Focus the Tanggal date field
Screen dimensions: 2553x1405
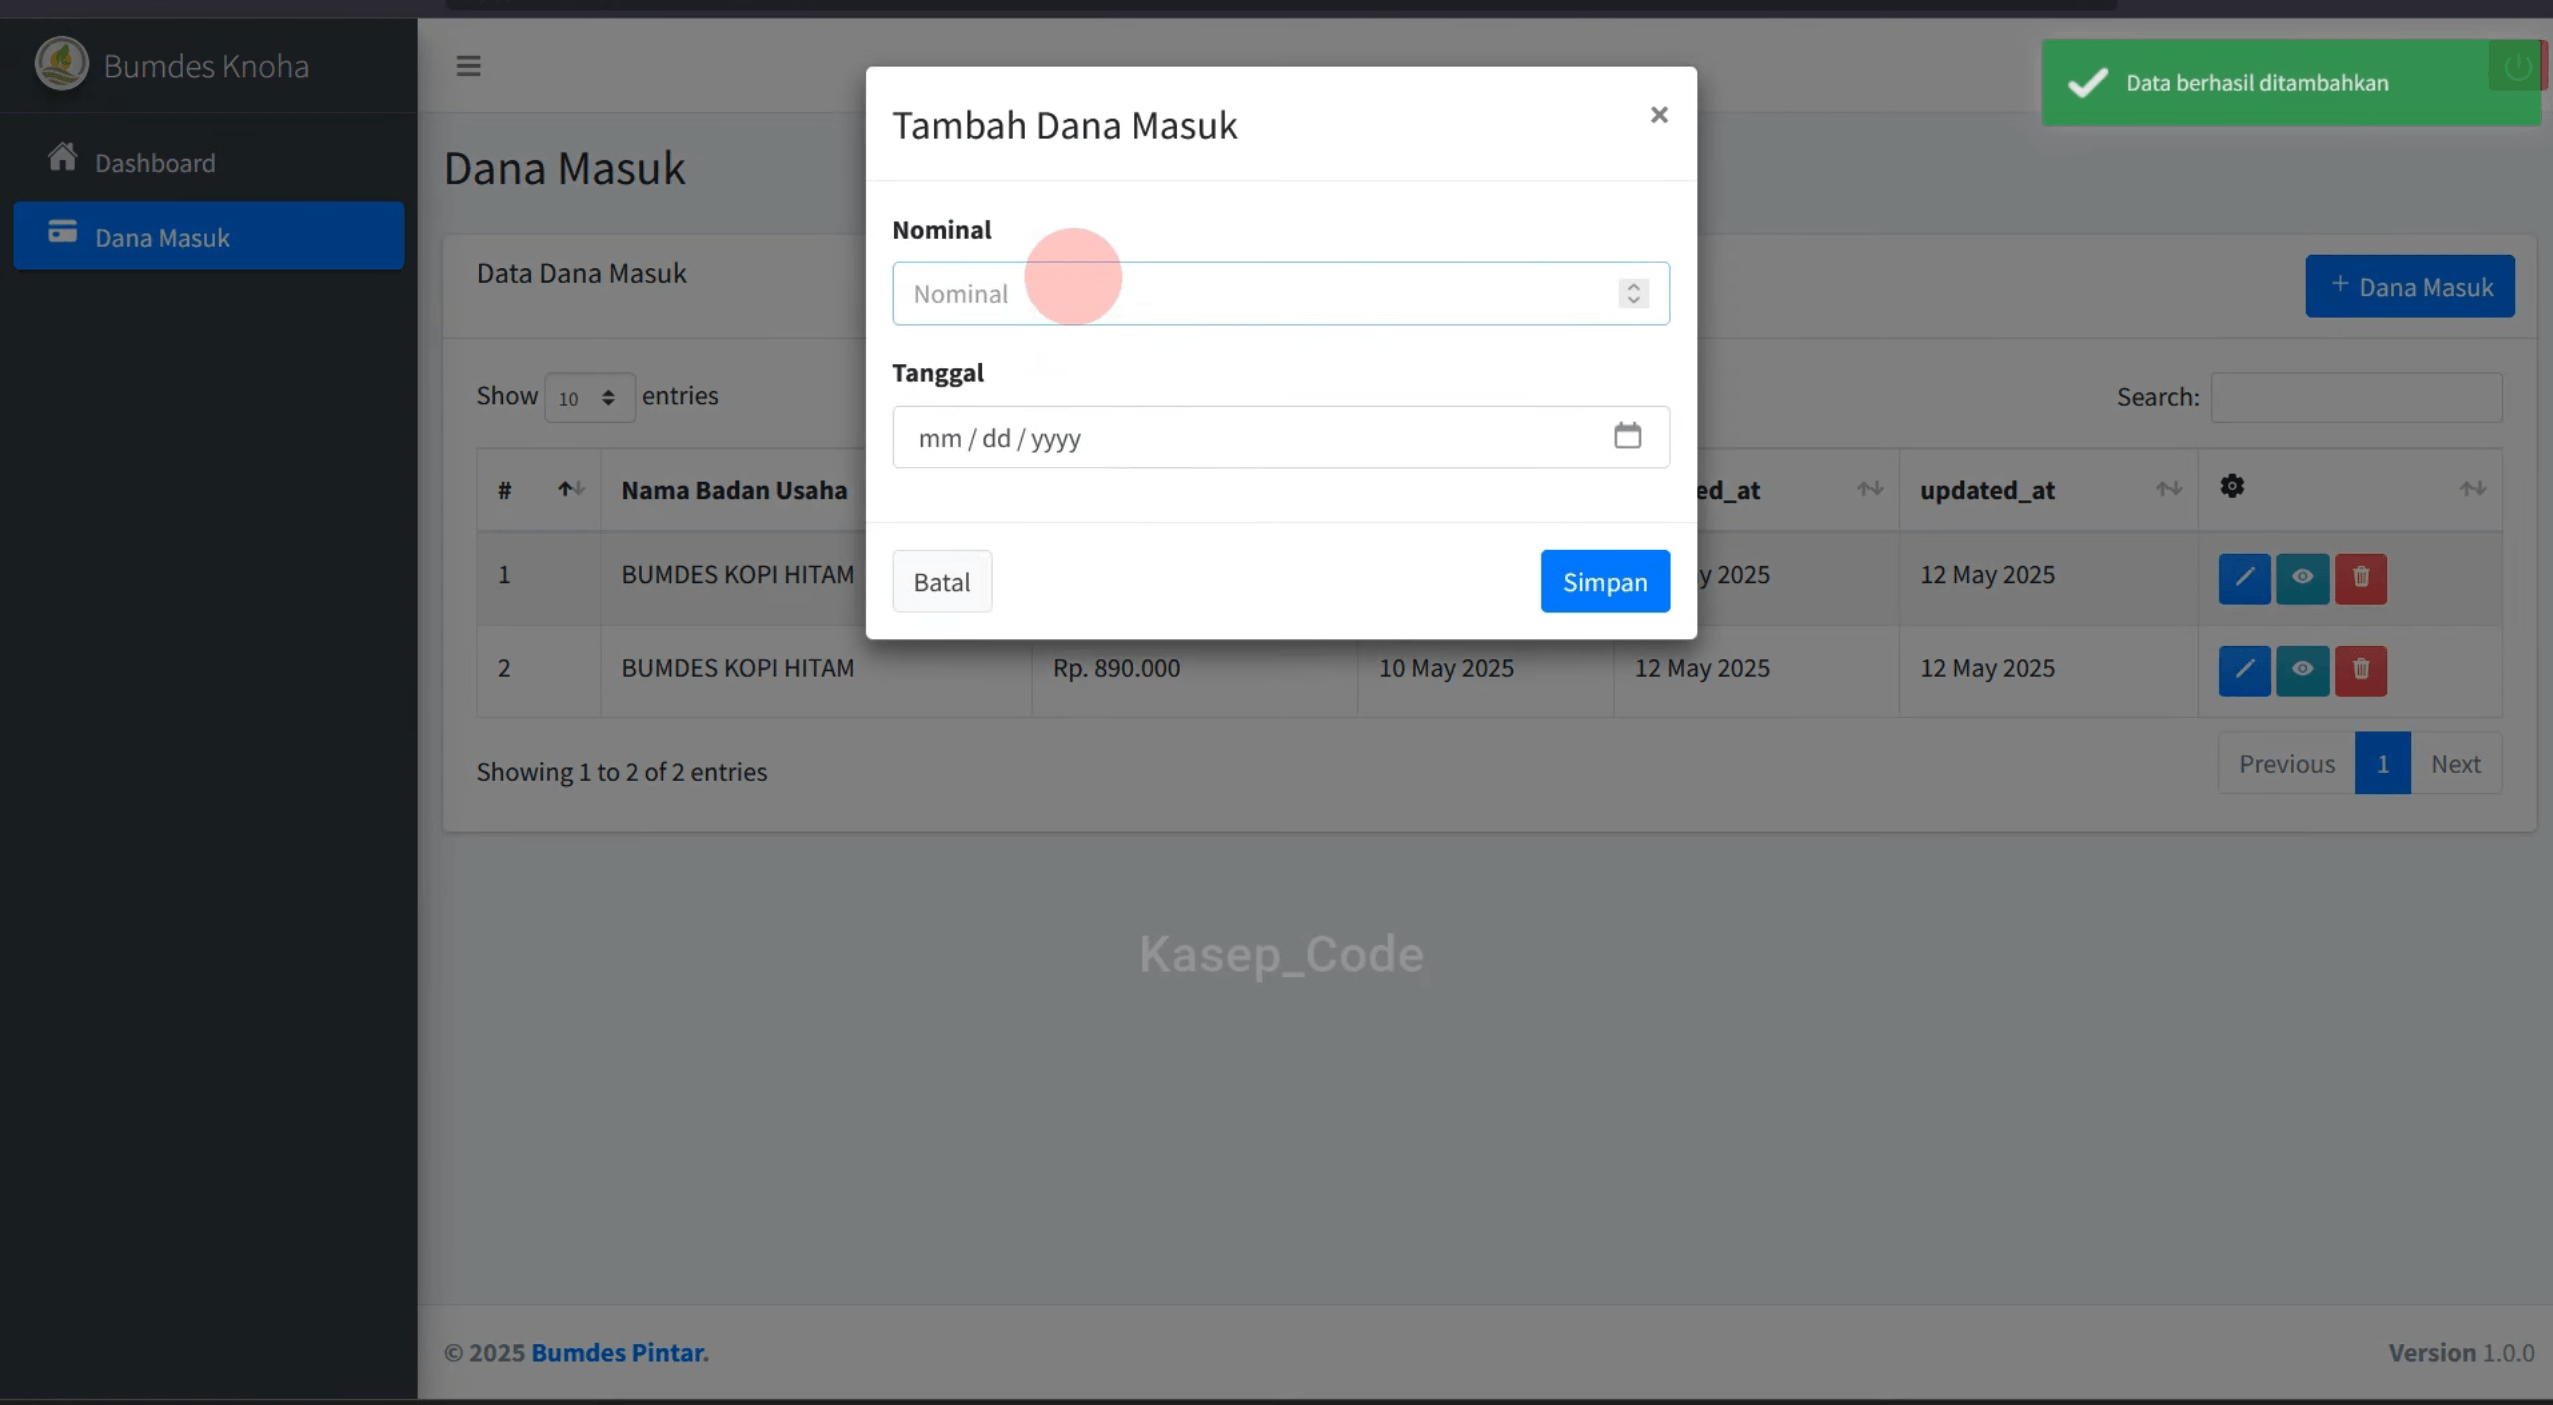tap(1280, 437)
